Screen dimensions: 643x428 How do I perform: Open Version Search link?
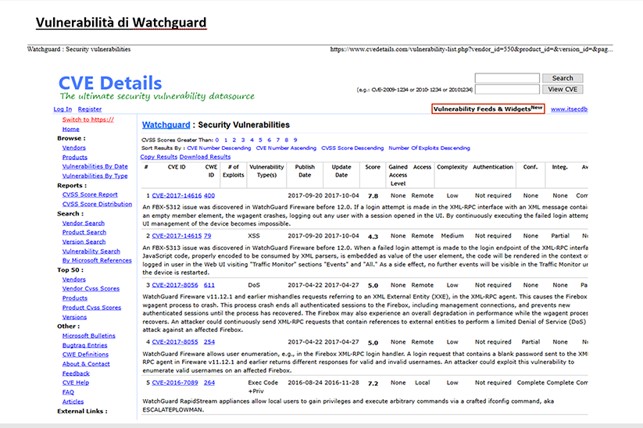click(84, 242)
